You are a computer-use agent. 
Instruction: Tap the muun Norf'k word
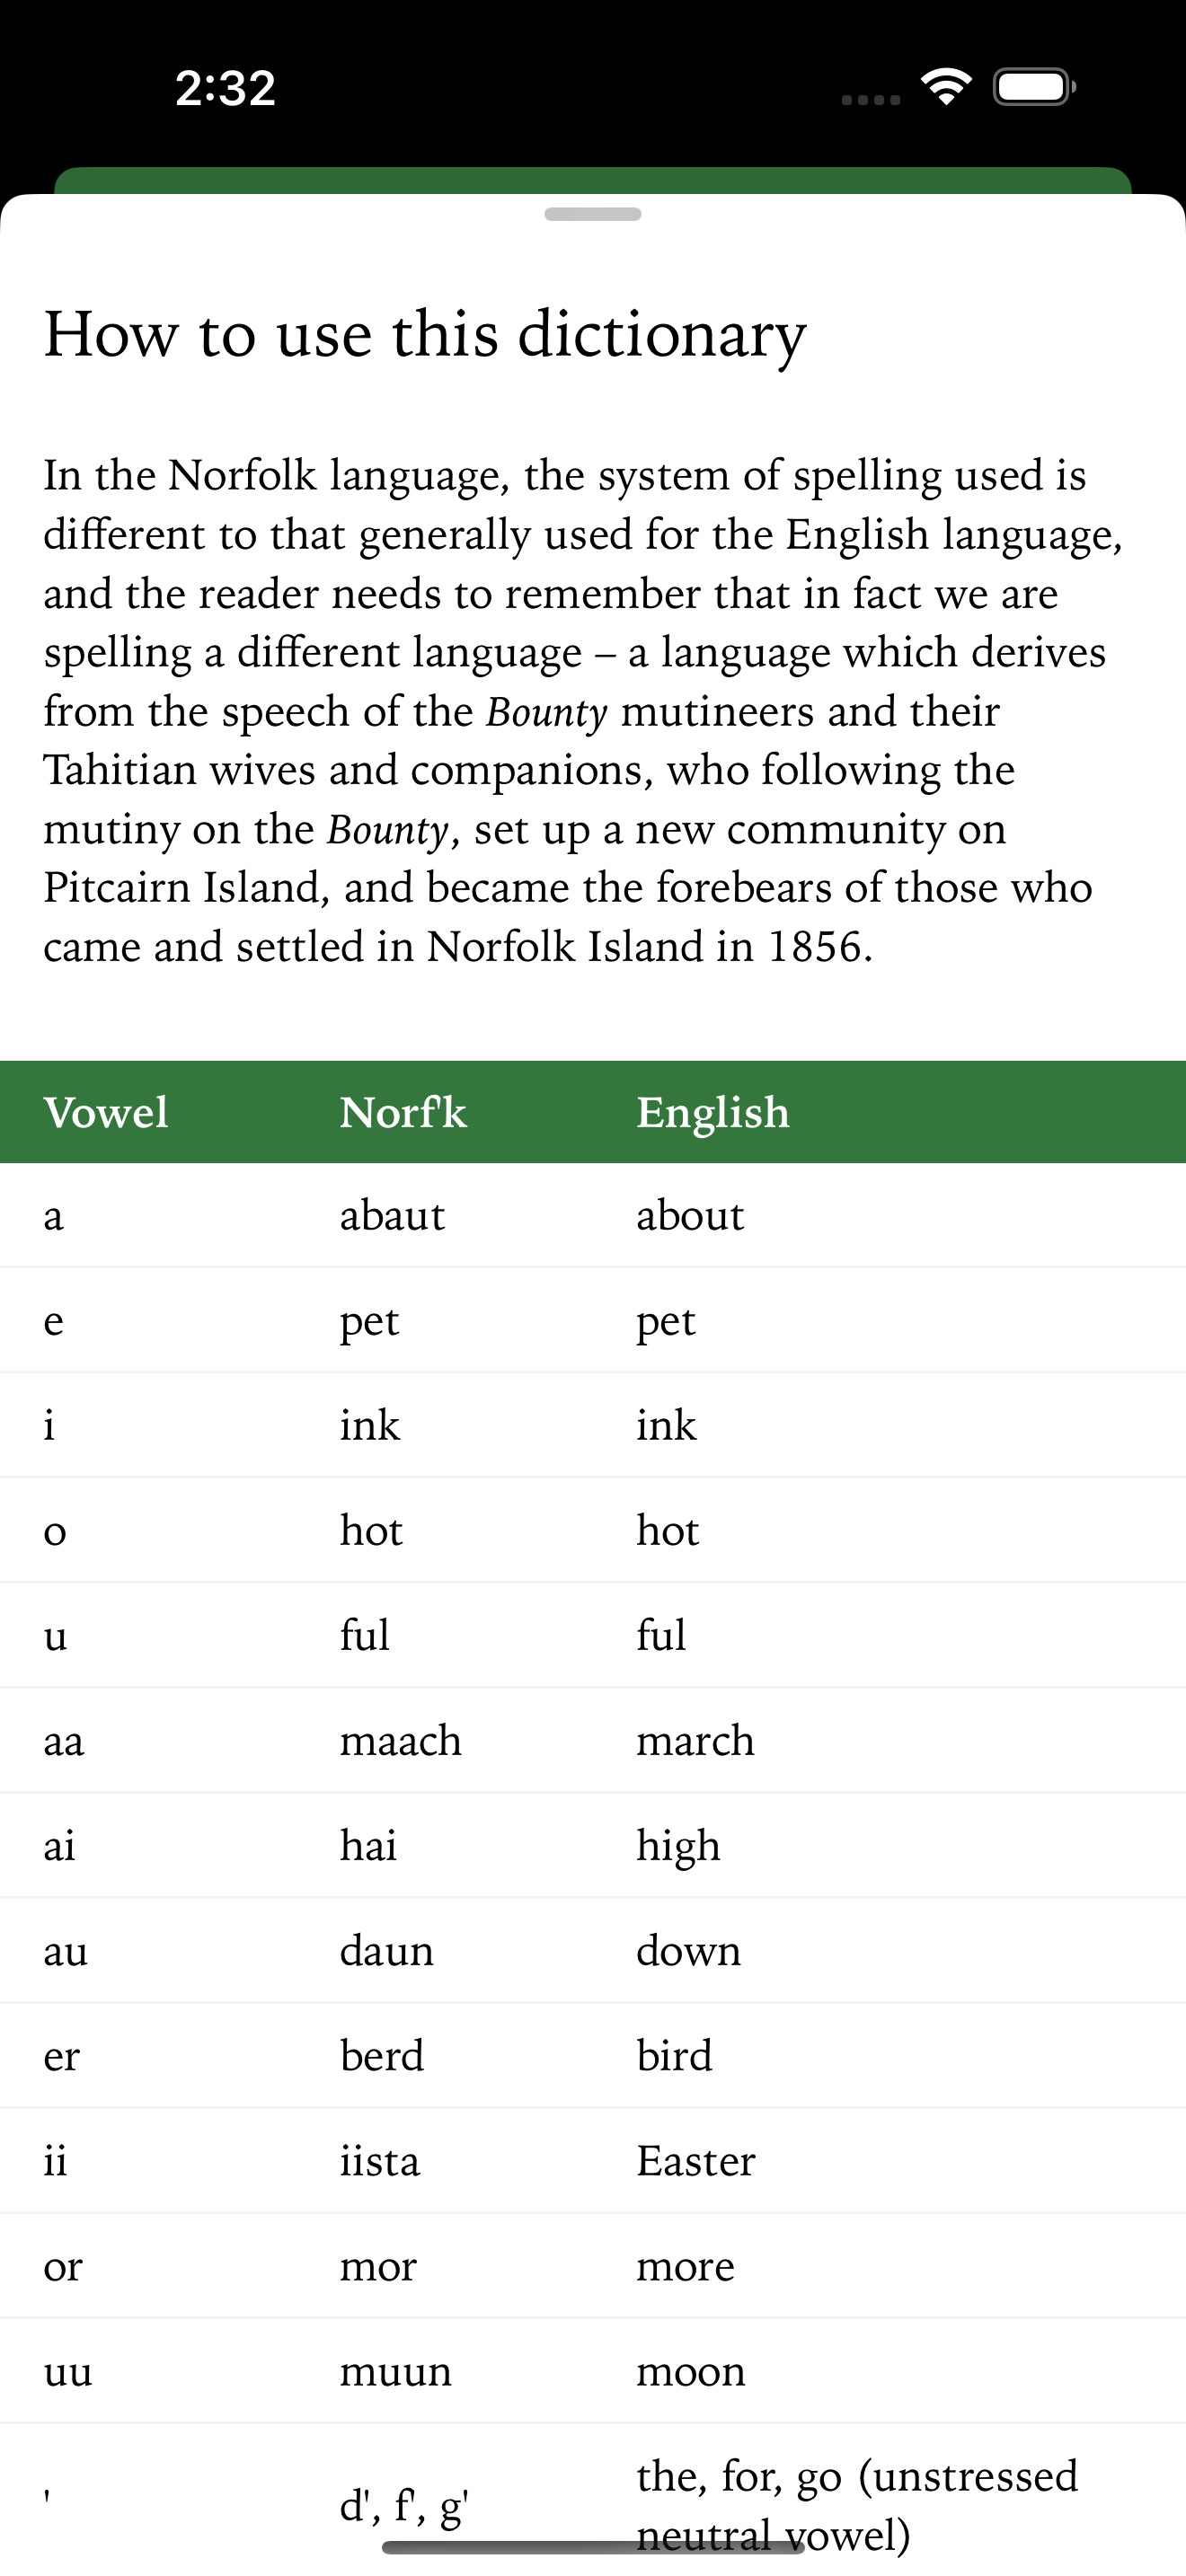pos(396,2370)
